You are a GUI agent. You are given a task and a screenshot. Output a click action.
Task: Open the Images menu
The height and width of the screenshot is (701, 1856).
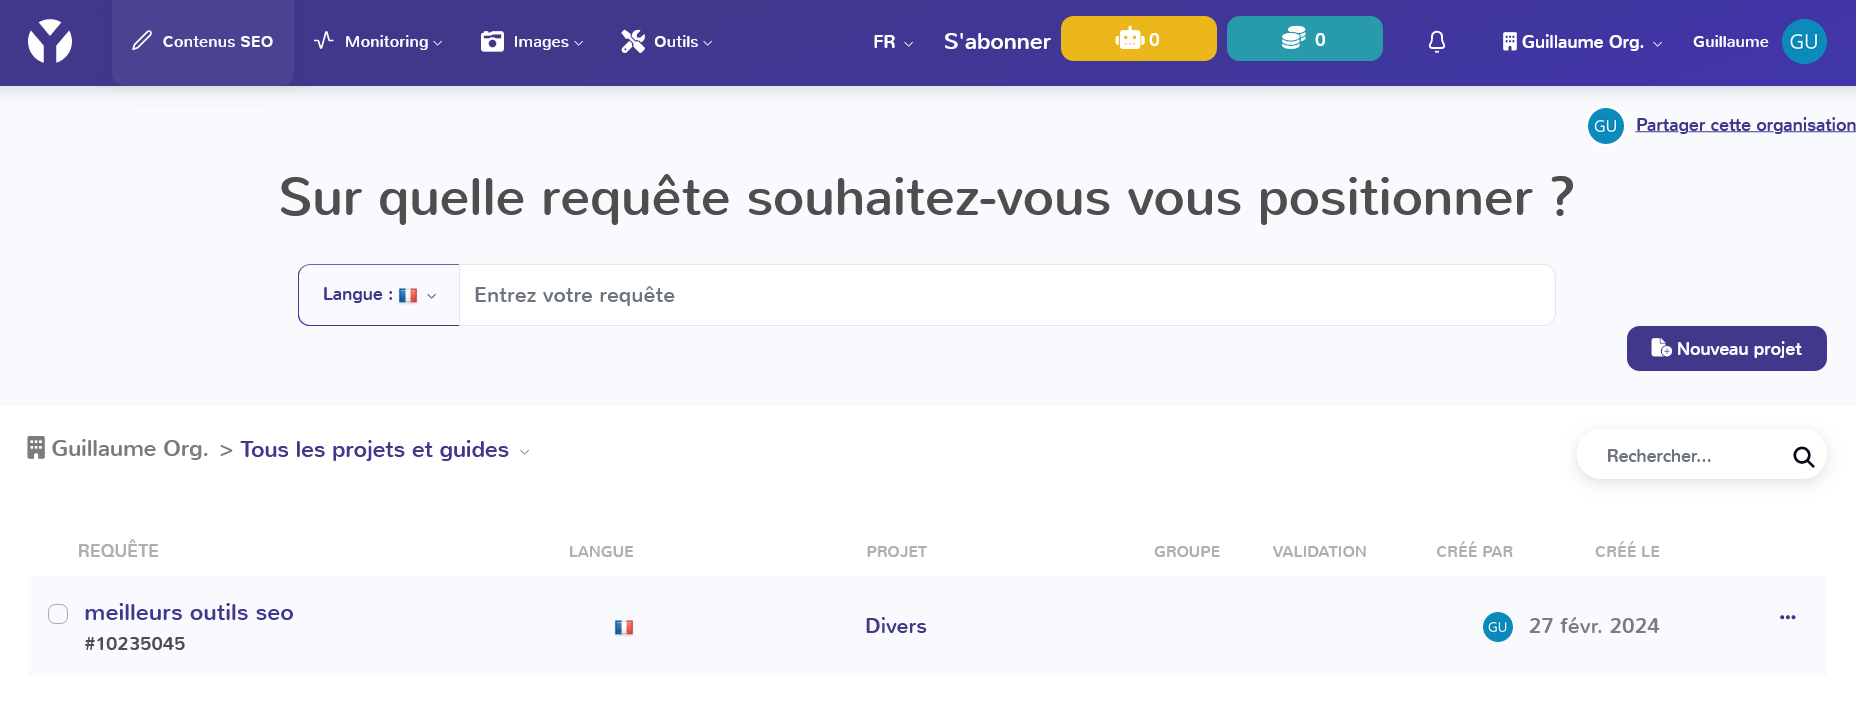(x=532, y=42)
